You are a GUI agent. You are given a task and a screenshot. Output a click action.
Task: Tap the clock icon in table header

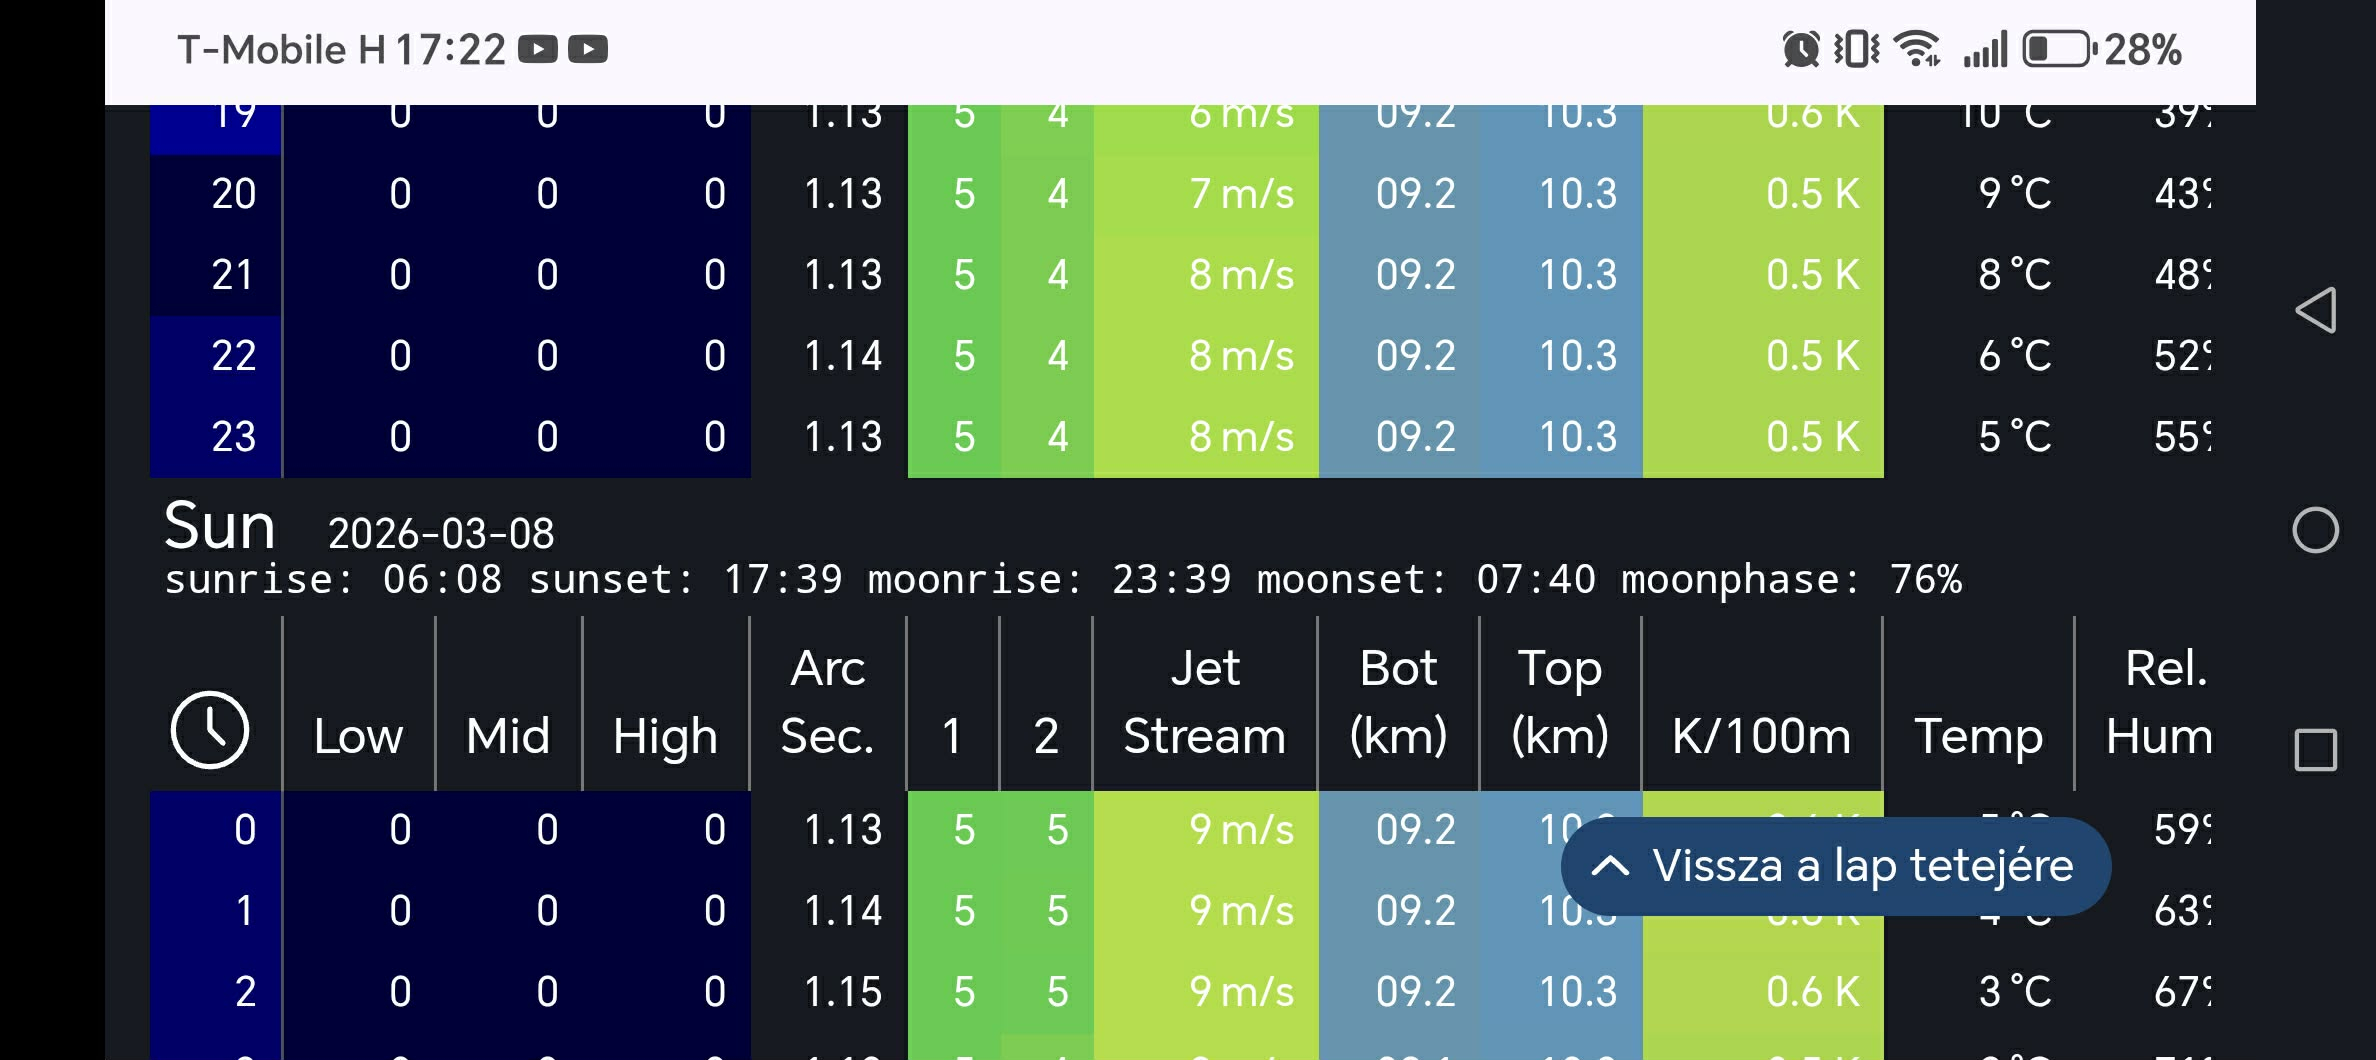[210, 730]
